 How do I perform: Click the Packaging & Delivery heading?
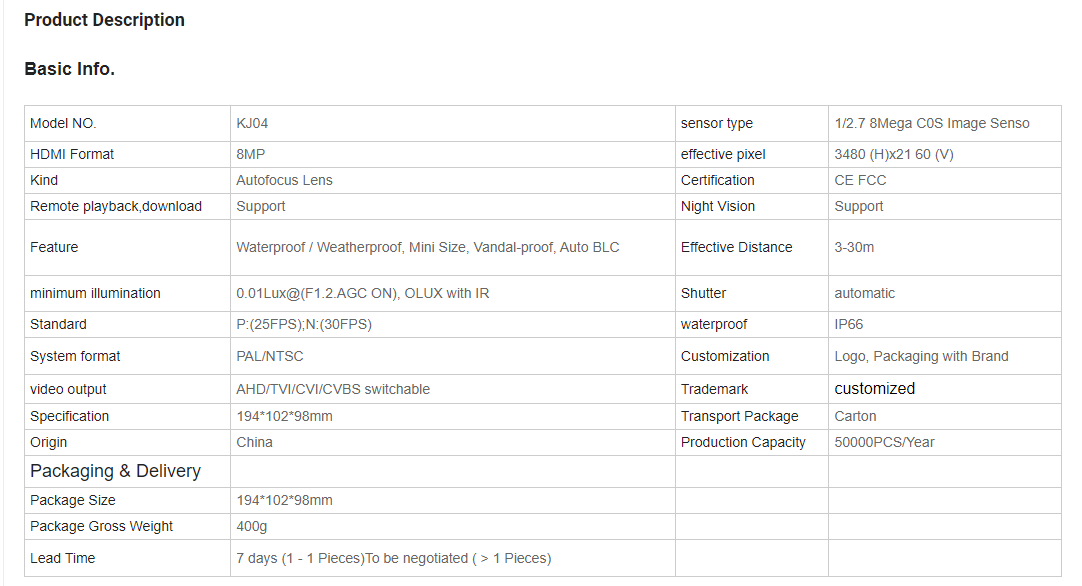tap(115, 471)
